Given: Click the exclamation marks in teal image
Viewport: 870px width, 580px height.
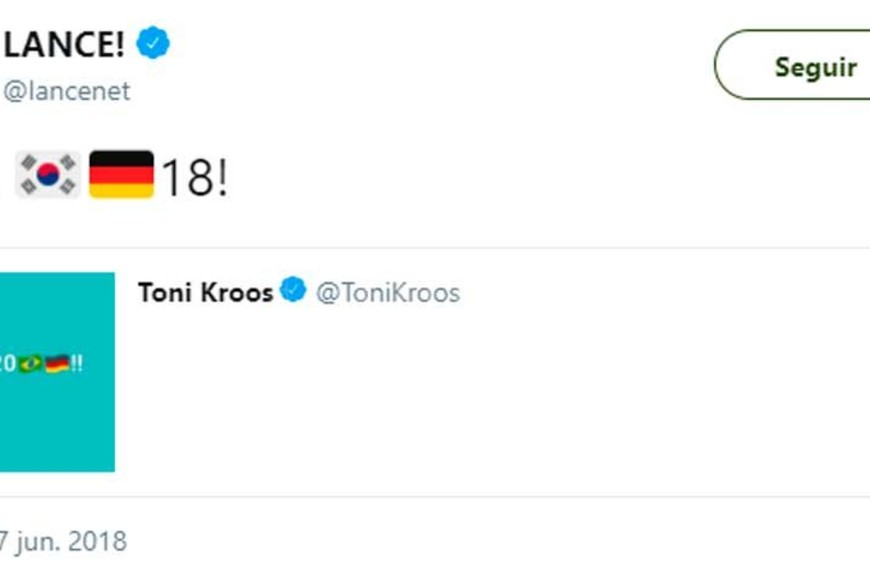Looking at the screenshot, I should (77, 364).
